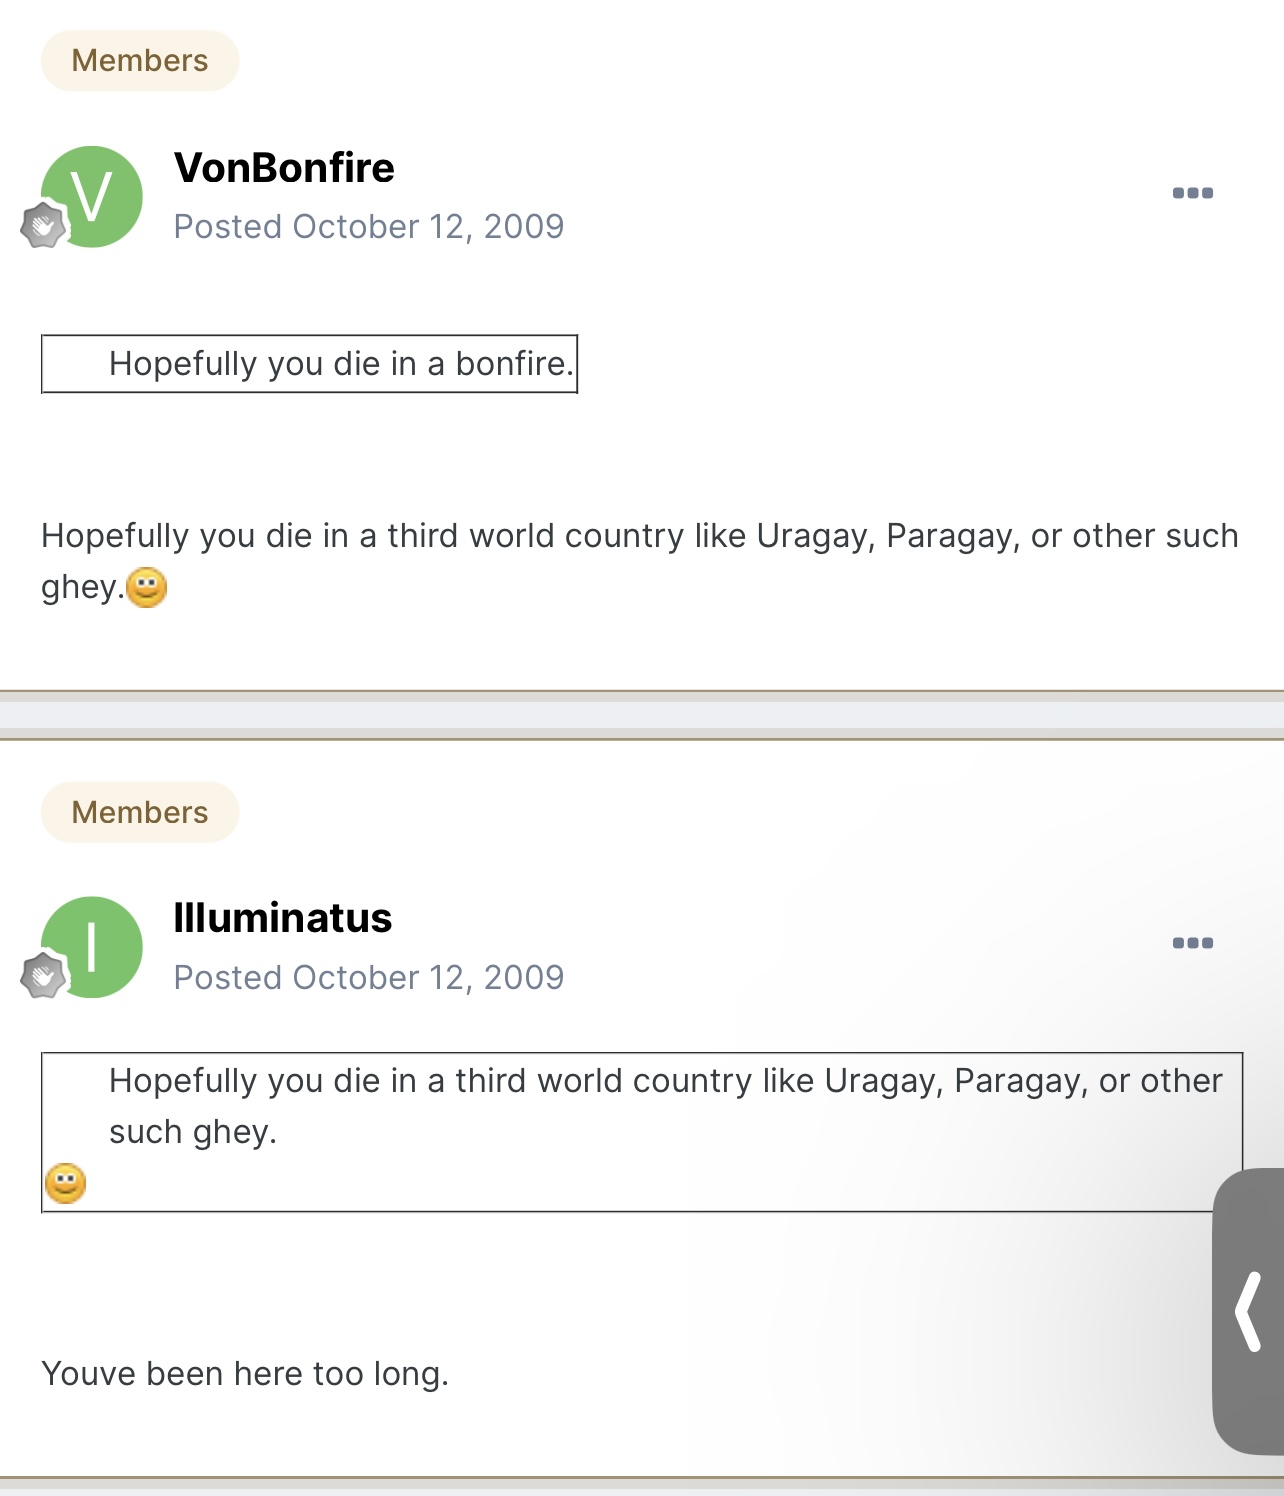Click the smiley emoji inside Illuminatus's quote

(x=66, y=1183)
